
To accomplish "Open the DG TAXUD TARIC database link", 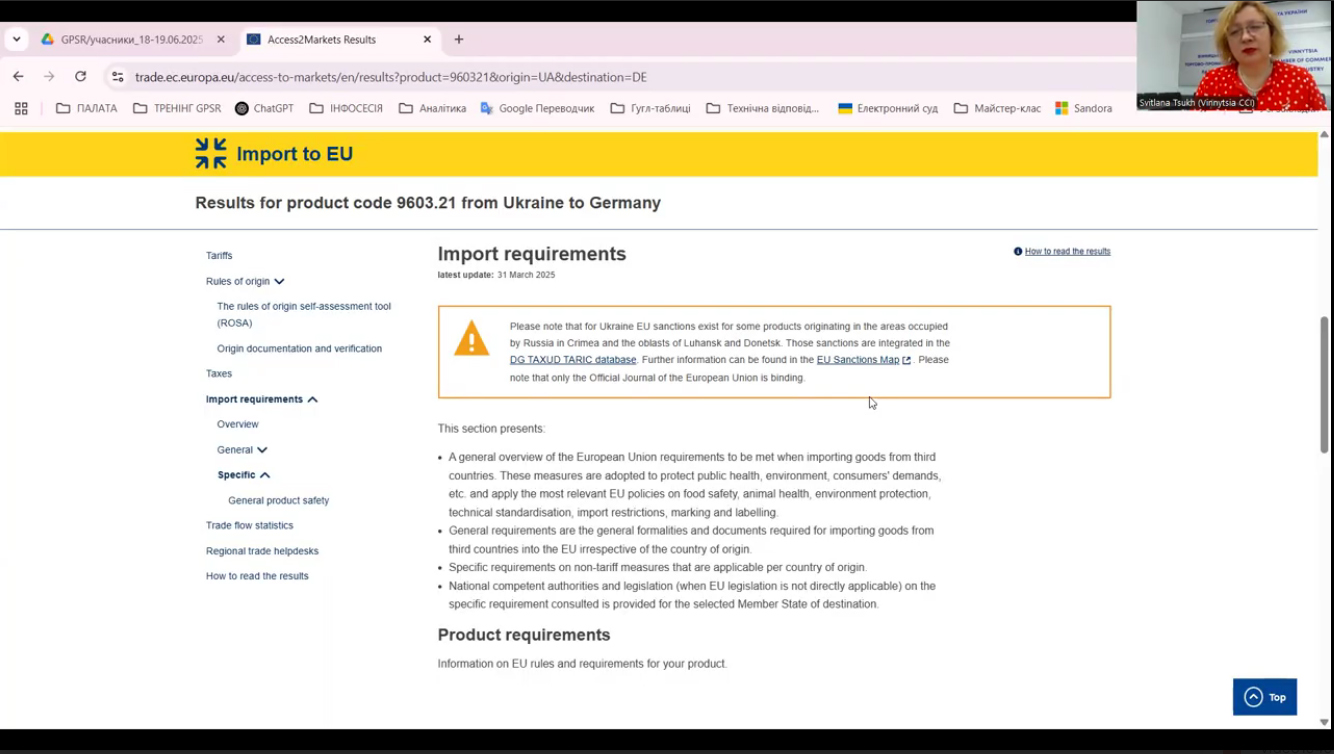I will pyautogui.click(x=572, y=360).
